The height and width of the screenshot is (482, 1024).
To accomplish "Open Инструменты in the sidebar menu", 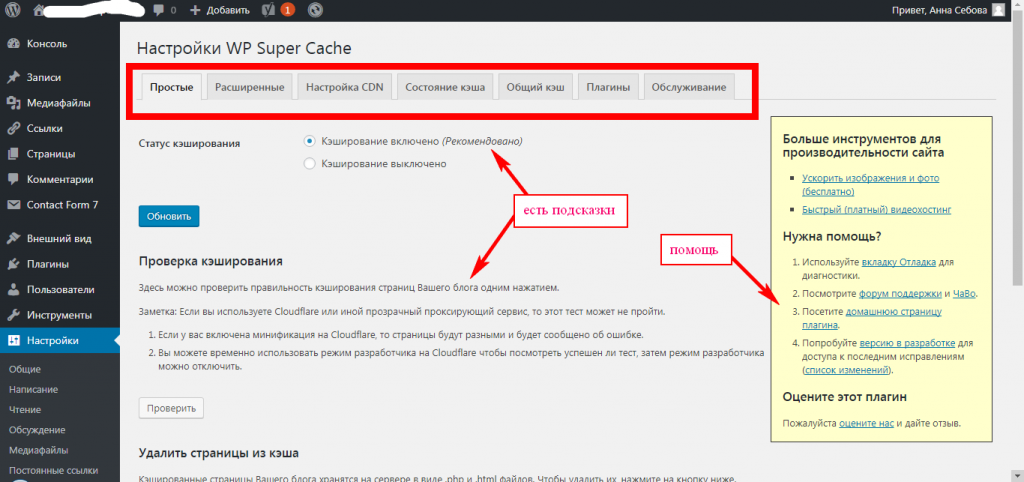I will point(60,315).
